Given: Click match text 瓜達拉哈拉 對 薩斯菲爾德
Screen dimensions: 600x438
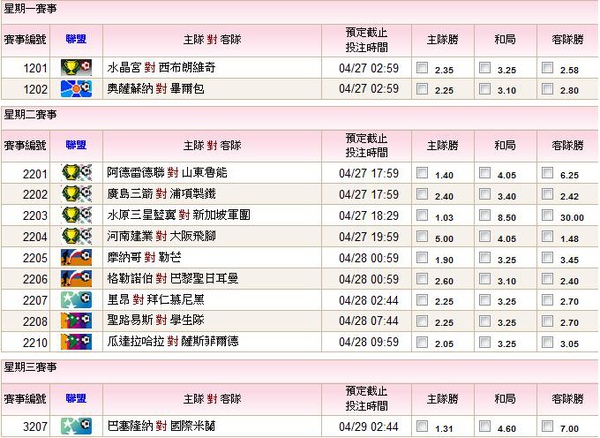Looking at the screenshot, I should coord(173,342).
